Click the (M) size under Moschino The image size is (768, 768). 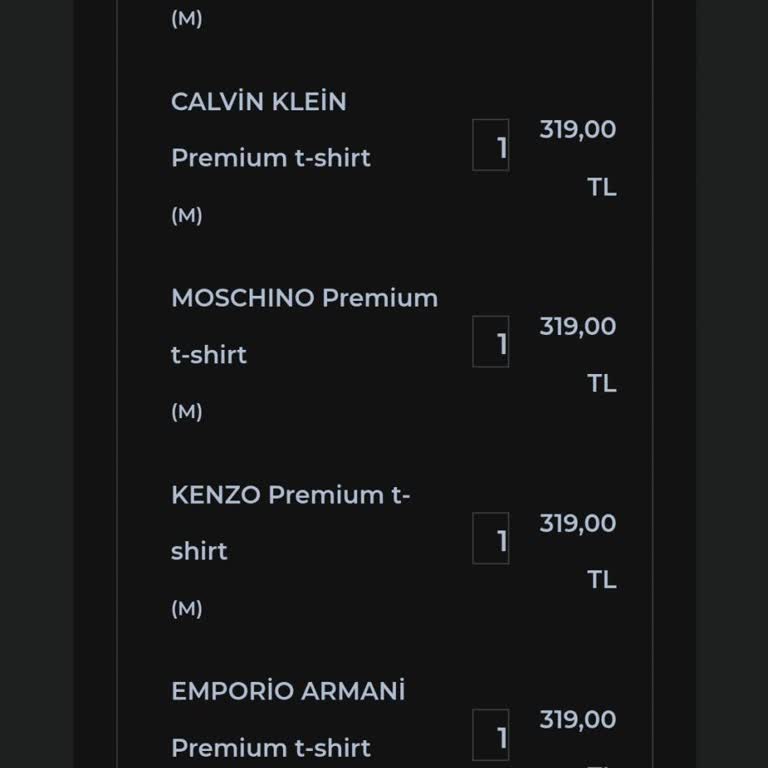point(187,411)
